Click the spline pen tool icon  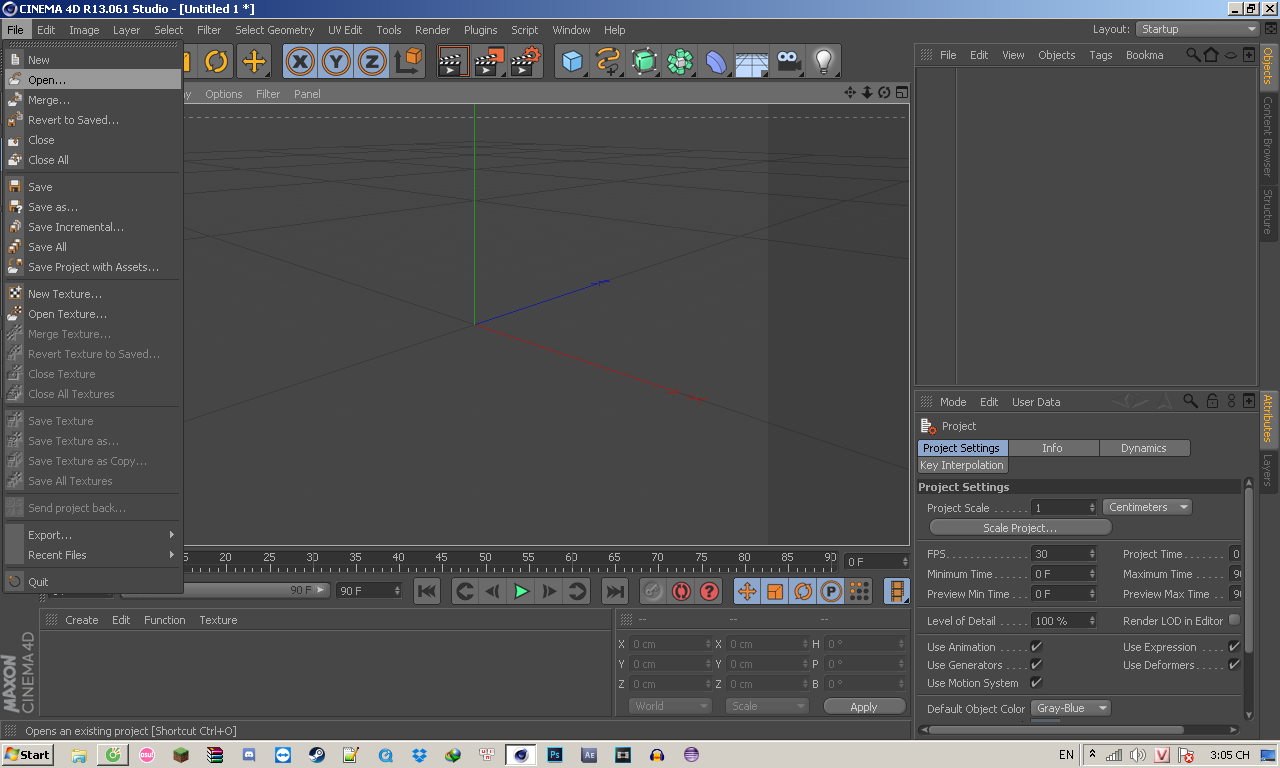click(x=607, y=62)
